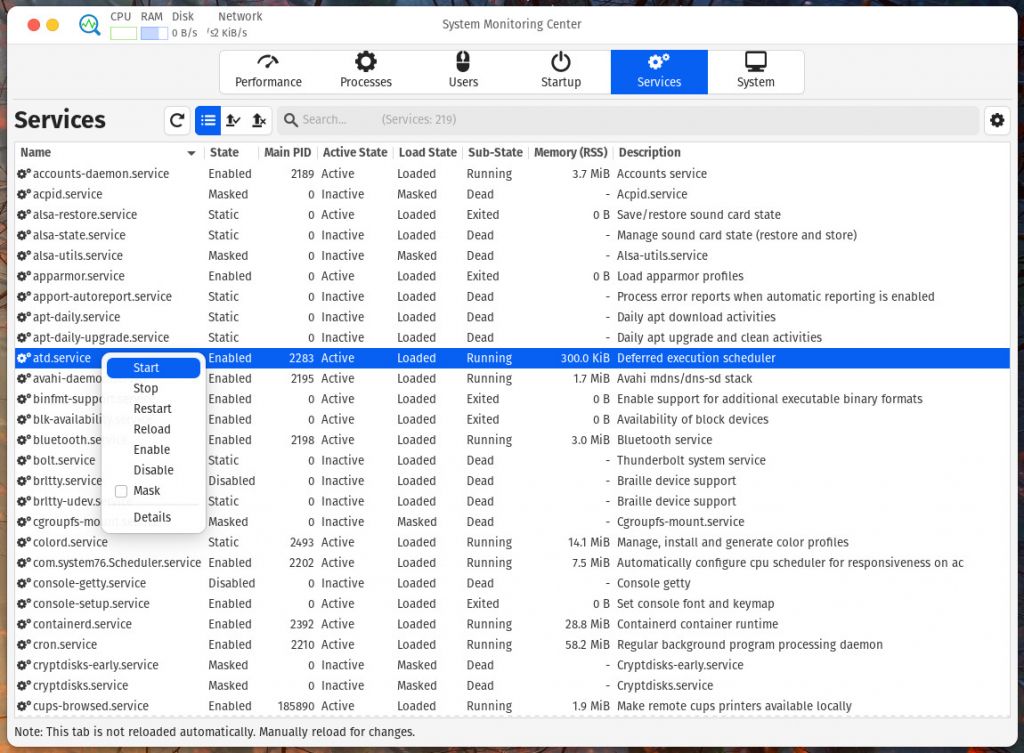Select Stop in the context menu
The image size is (1024, 753).
coord(152,388)
